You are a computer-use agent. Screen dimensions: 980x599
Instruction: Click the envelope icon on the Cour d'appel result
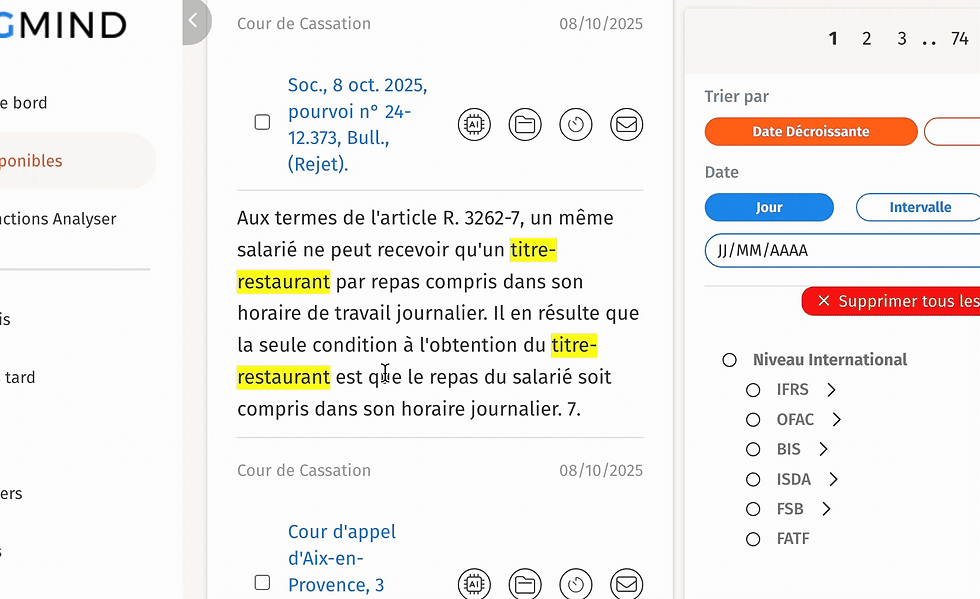(627, 583)
